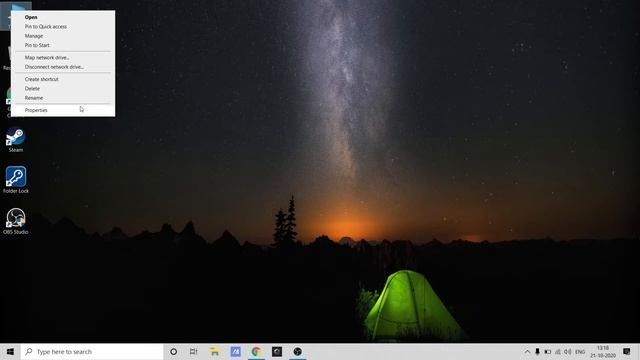Open the Action Center notifications icon

coord(627,351)
